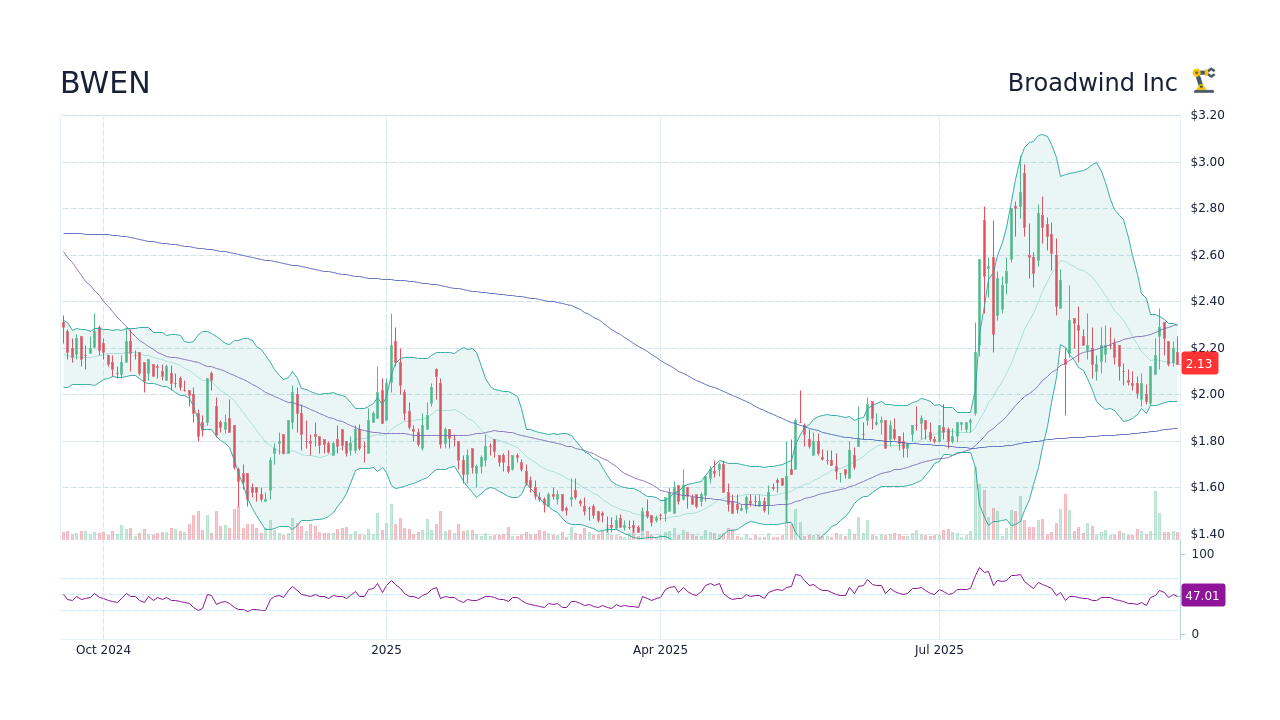
Task: Click the 2025 label on the time axis
Action: pyautogui.click(x=386, y=649)
